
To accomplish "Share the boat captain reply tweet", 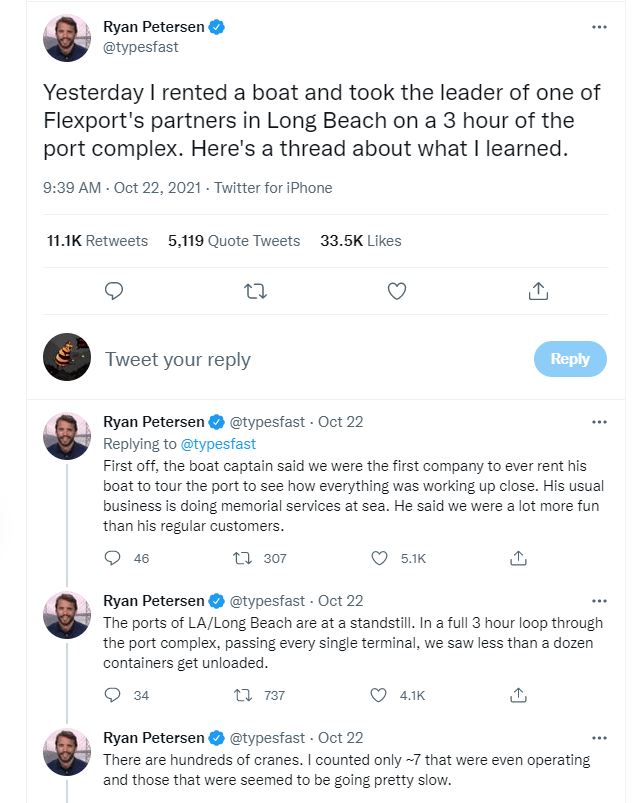I will pyautogui.click(x=518, y=558).
